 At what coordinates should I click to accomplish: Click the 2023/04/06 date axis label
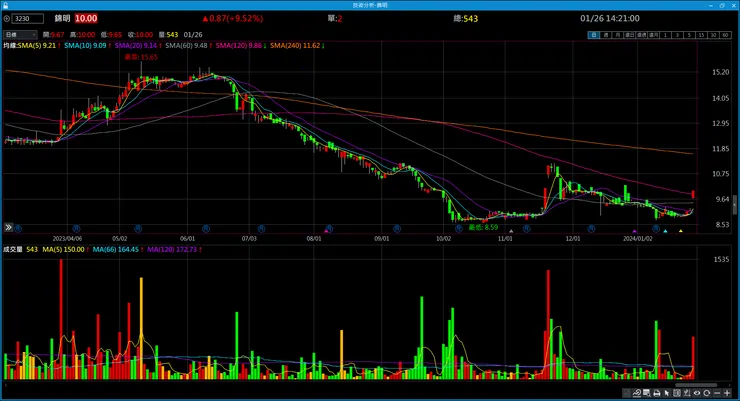[67, 239]
